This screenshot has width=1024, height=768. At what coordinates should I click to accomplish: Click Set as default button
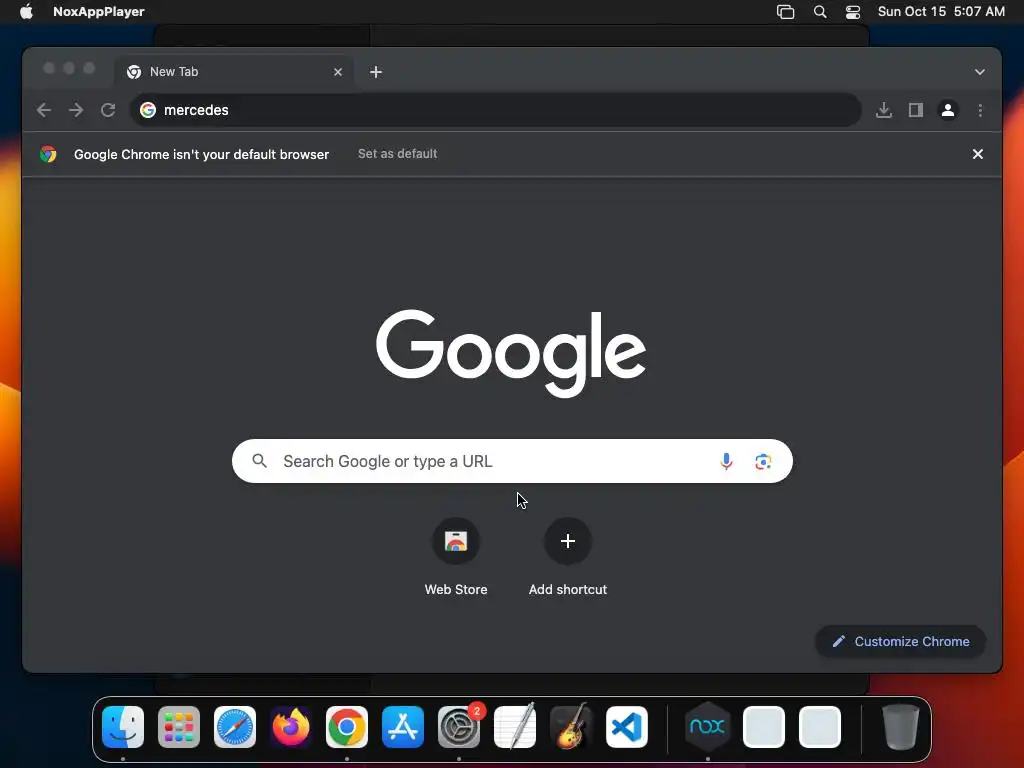click(x=397, y=154)
